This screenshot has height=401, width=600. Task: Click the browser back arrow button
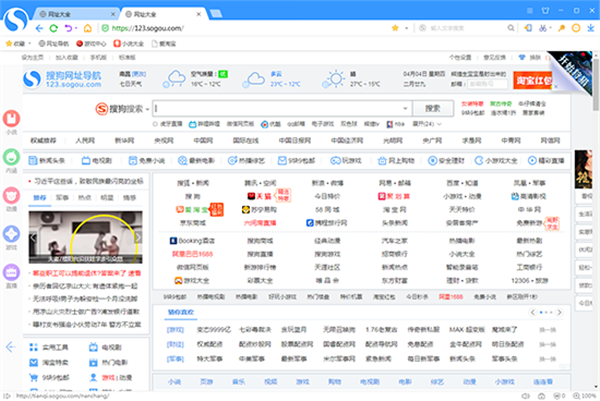click(40, 28)
